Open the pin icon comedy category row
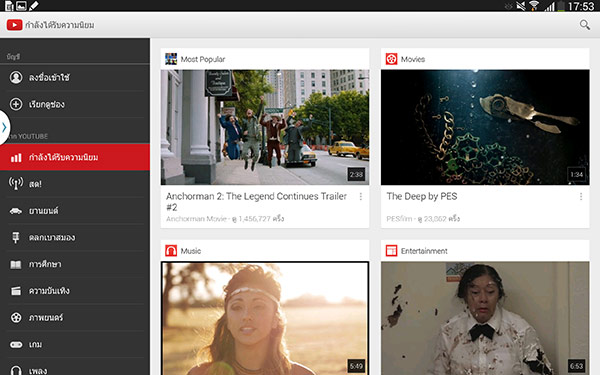The height and width of the screenshot is (375, 600). pyautogui.click(x=75, y=237)
